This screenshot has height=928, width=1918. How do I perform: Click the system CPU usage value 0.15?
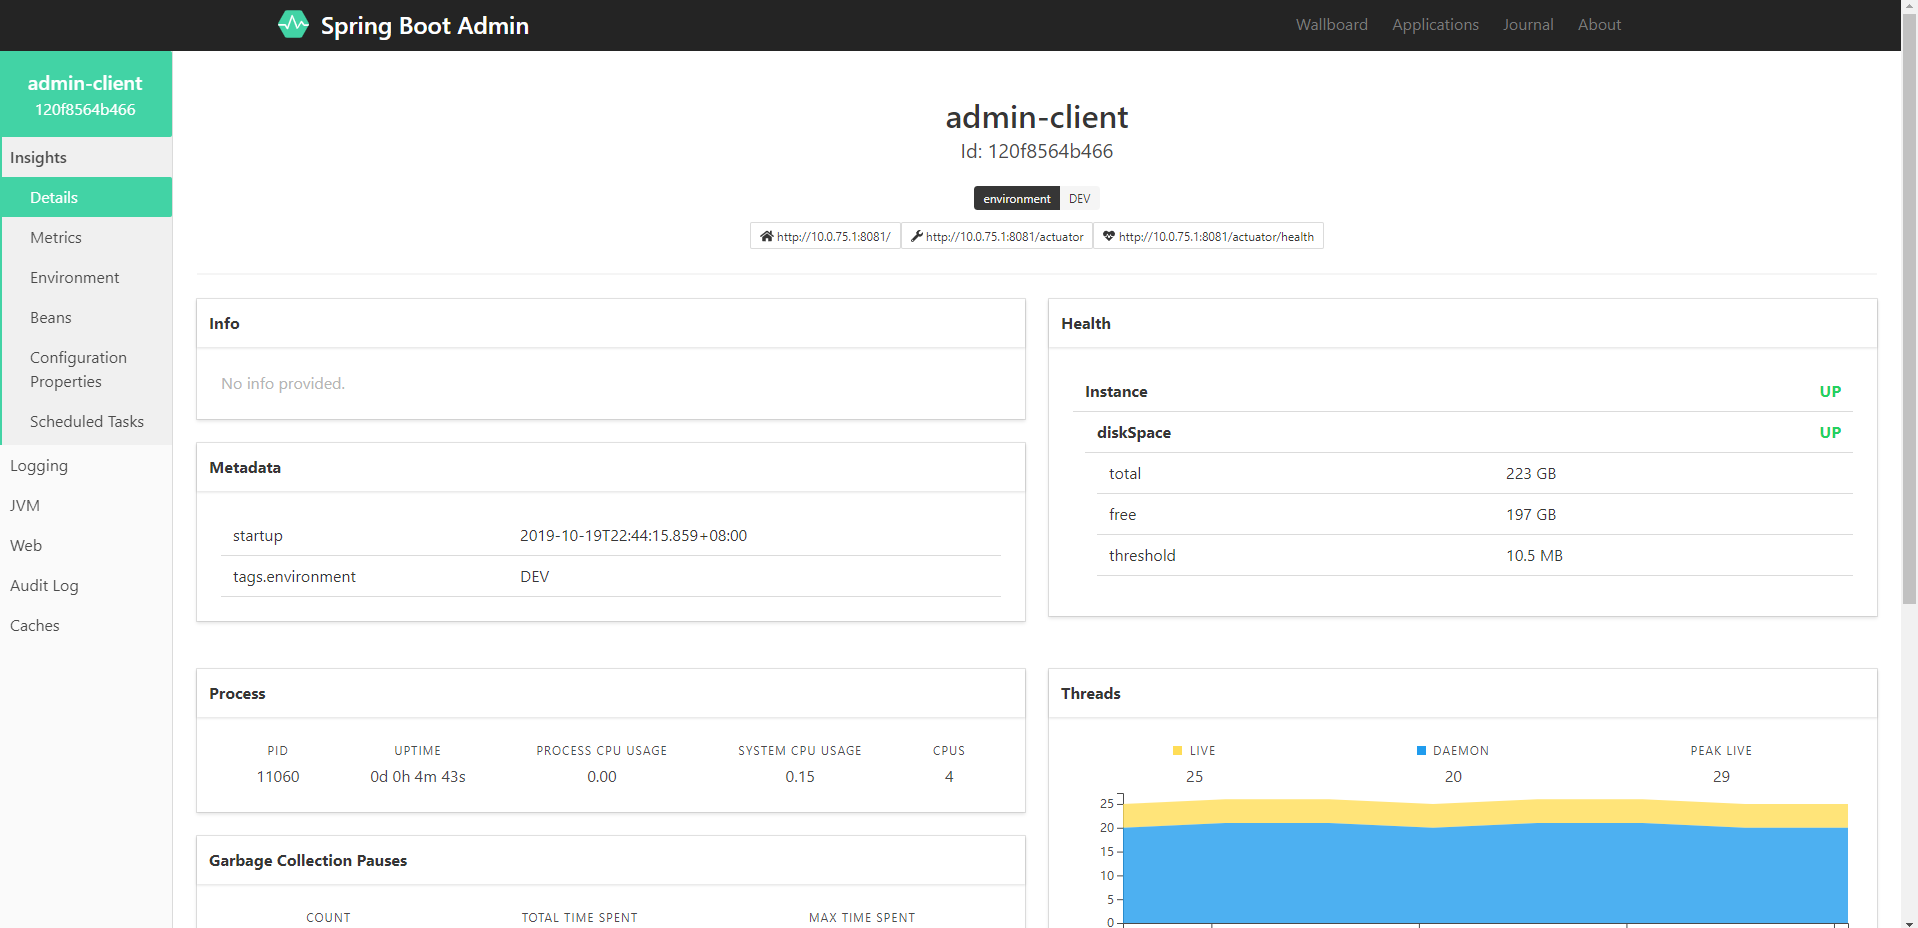(800, 776)
